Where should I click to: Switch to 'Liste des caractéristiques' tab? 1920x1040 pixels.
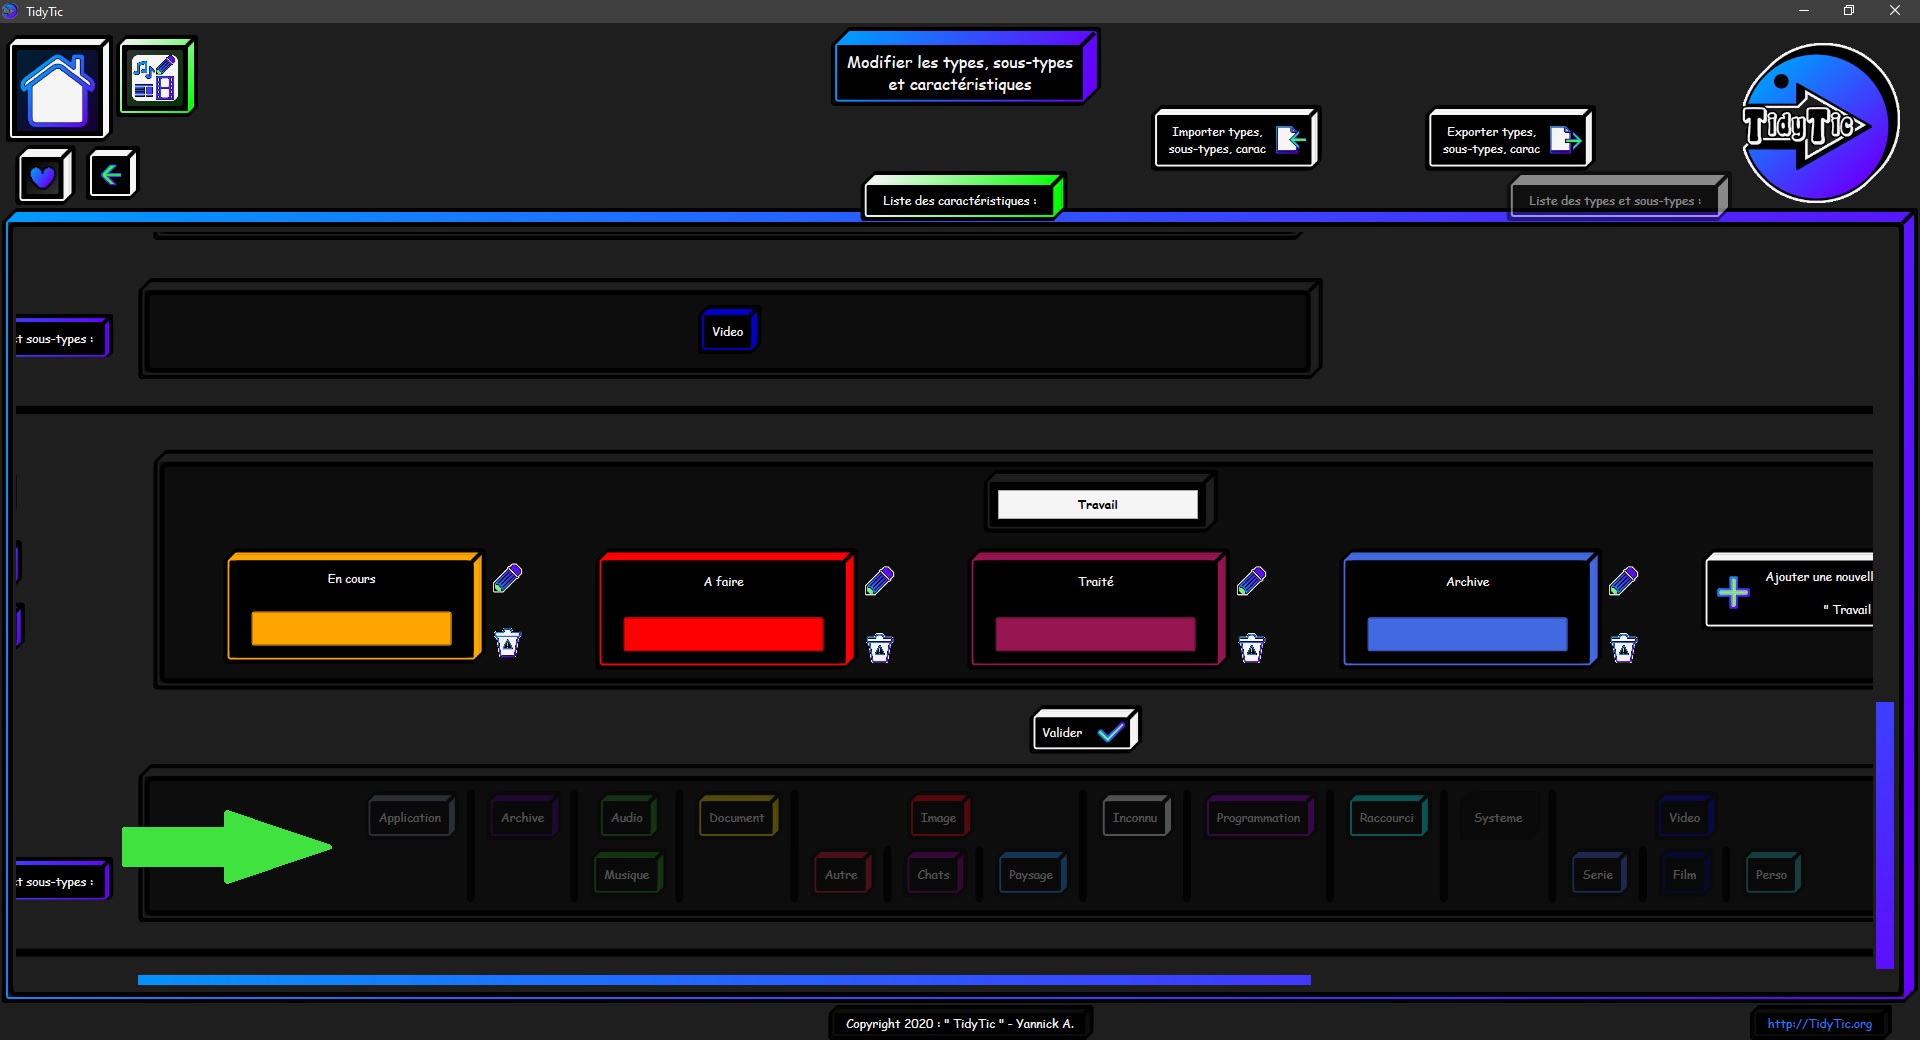tap(960, 200)
